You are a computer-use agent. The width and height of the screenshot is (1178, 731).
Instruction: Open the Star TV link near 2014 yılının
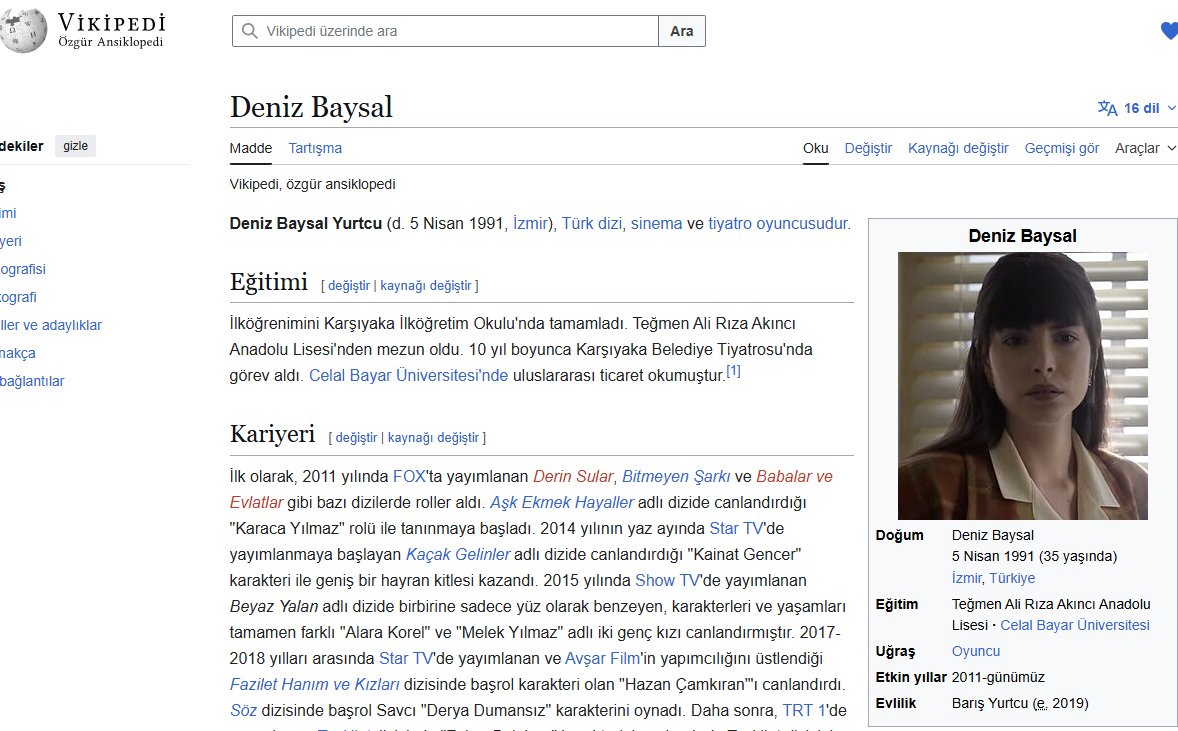736,528
